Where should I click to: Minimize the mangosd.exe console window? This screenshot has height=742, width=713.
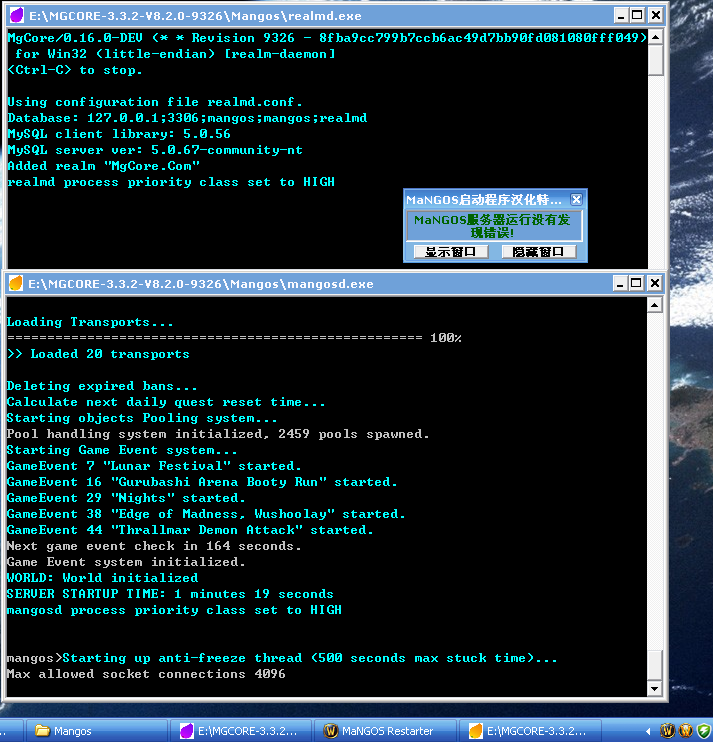(620, 283)
